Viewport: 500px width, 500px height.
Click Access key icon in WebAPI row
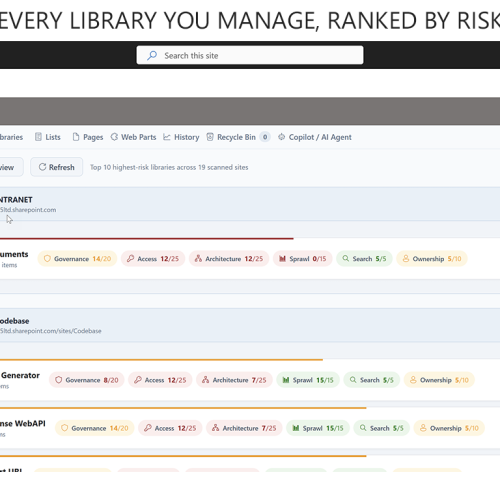click(x=148, y=428)
